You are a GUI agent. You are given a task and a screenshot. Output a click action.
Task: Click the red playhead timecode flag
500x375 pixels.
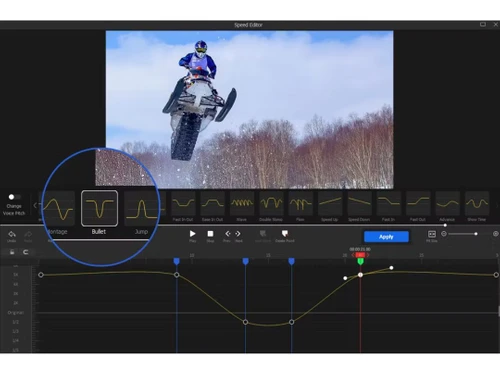[360, 255]
